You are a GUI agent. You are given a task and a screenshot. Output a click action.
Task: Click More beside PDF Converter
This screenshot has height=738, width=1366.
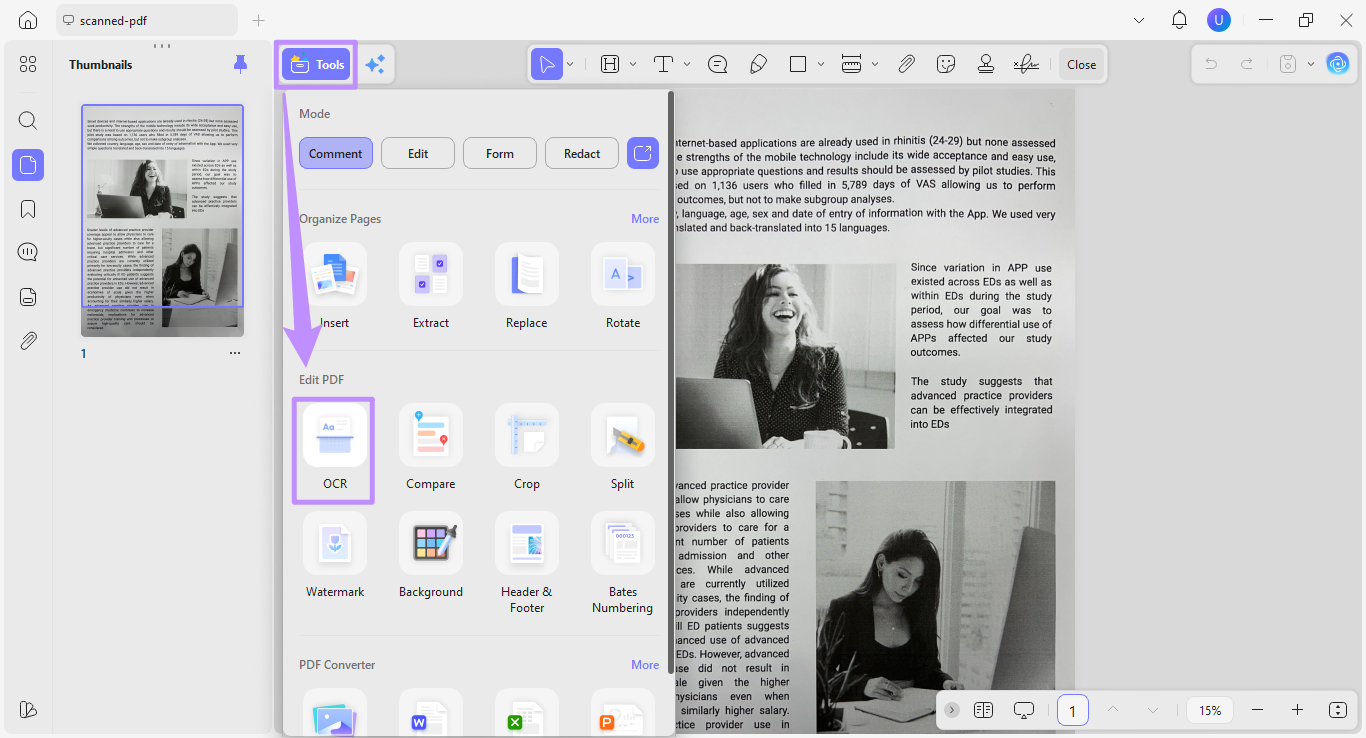tap(645, 665)
